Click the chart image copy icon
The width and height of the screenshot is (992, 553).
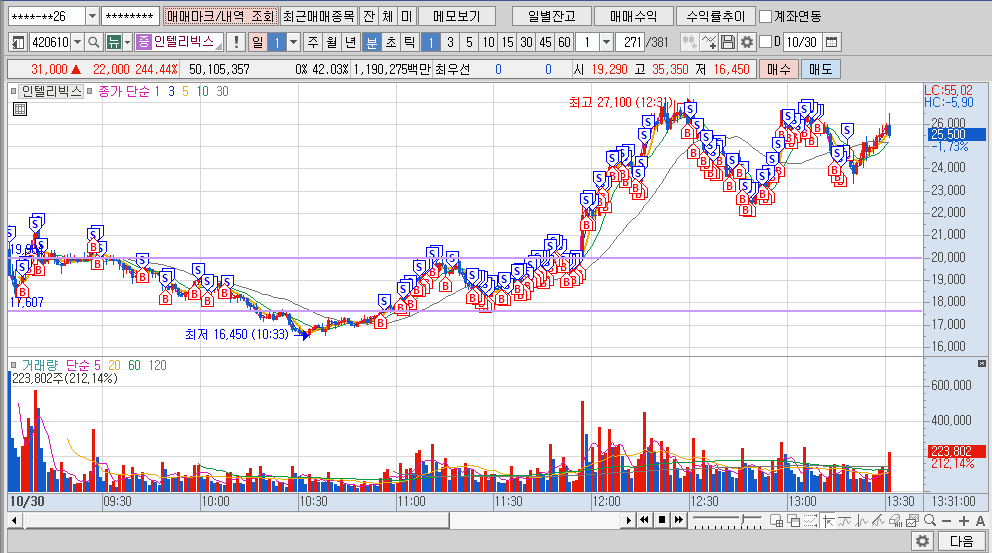tap(912, 521)
